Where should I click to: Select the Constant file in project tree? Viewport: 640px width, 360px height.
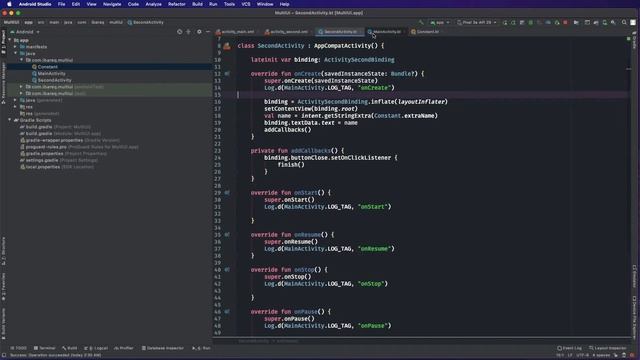tap(47, 67)
